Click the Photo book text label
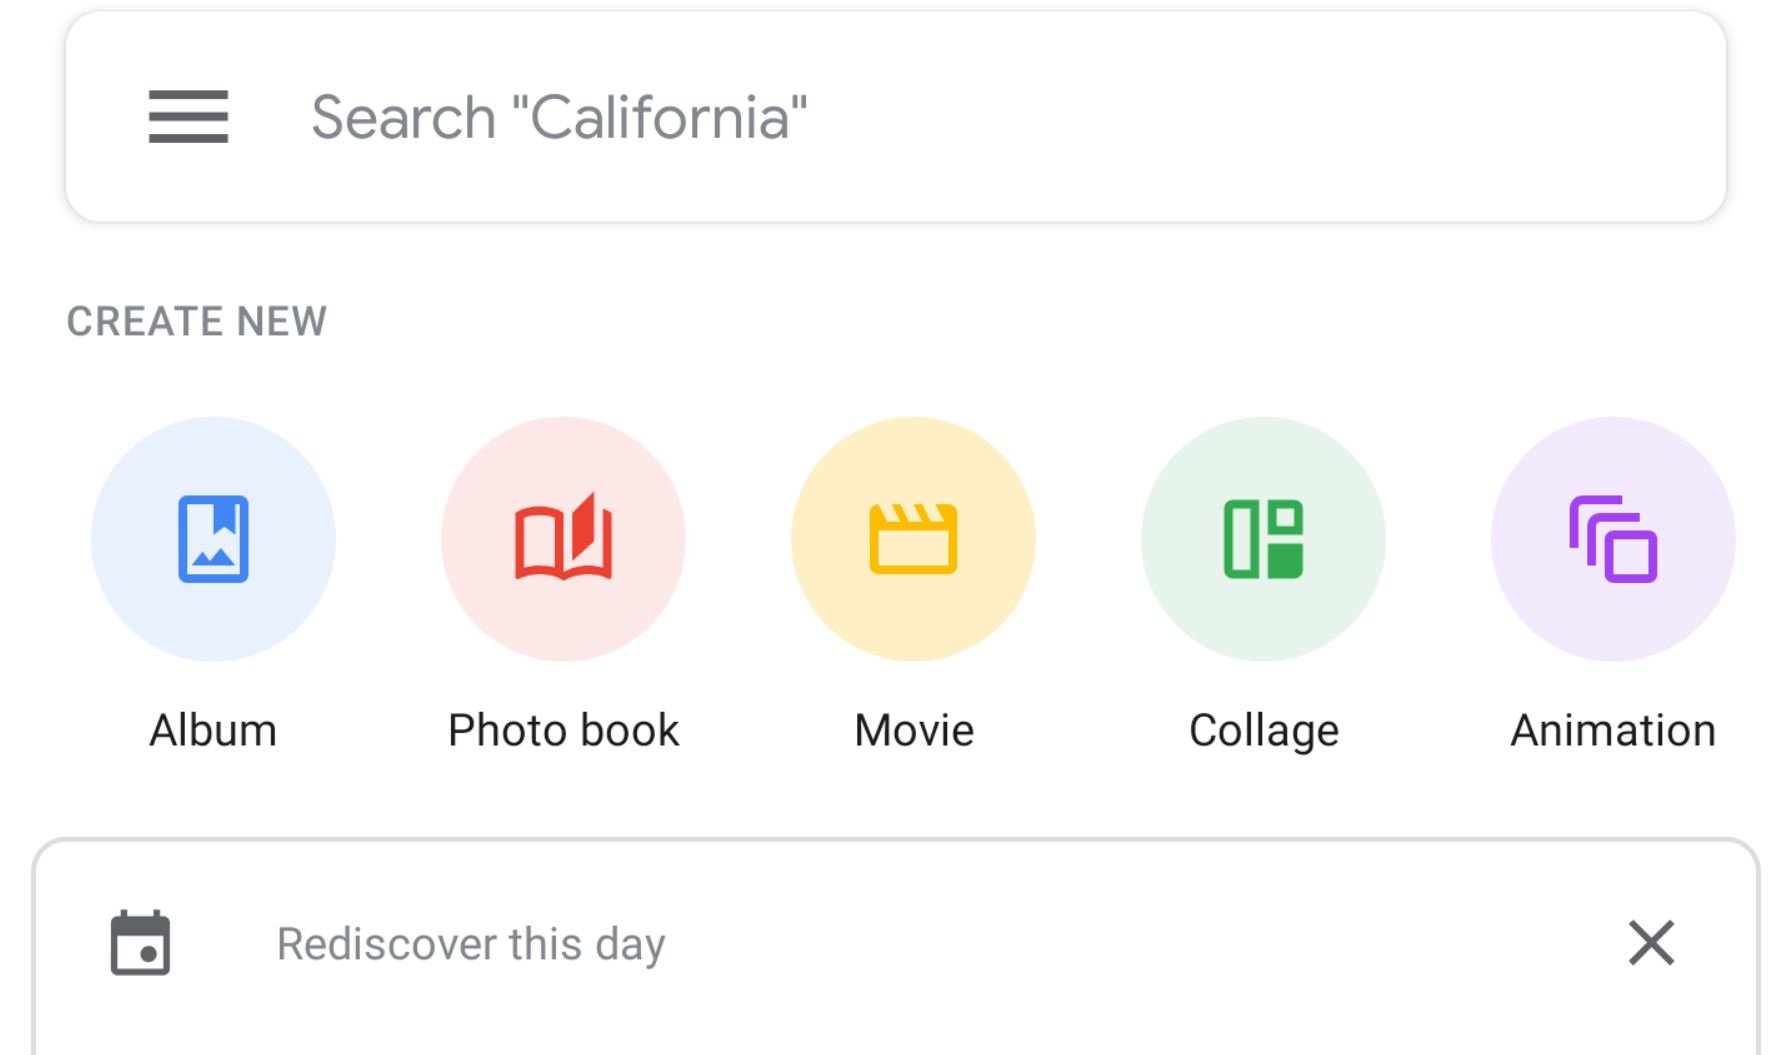This screenshot has height=1055, width=1790. 563,730
